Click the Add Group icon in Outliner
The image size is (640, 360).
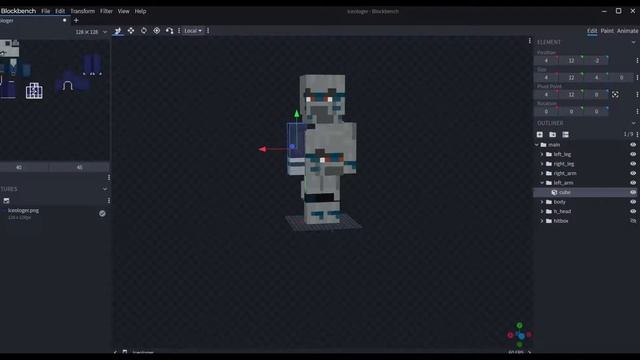pyautogui.click(x=552, y=134)
